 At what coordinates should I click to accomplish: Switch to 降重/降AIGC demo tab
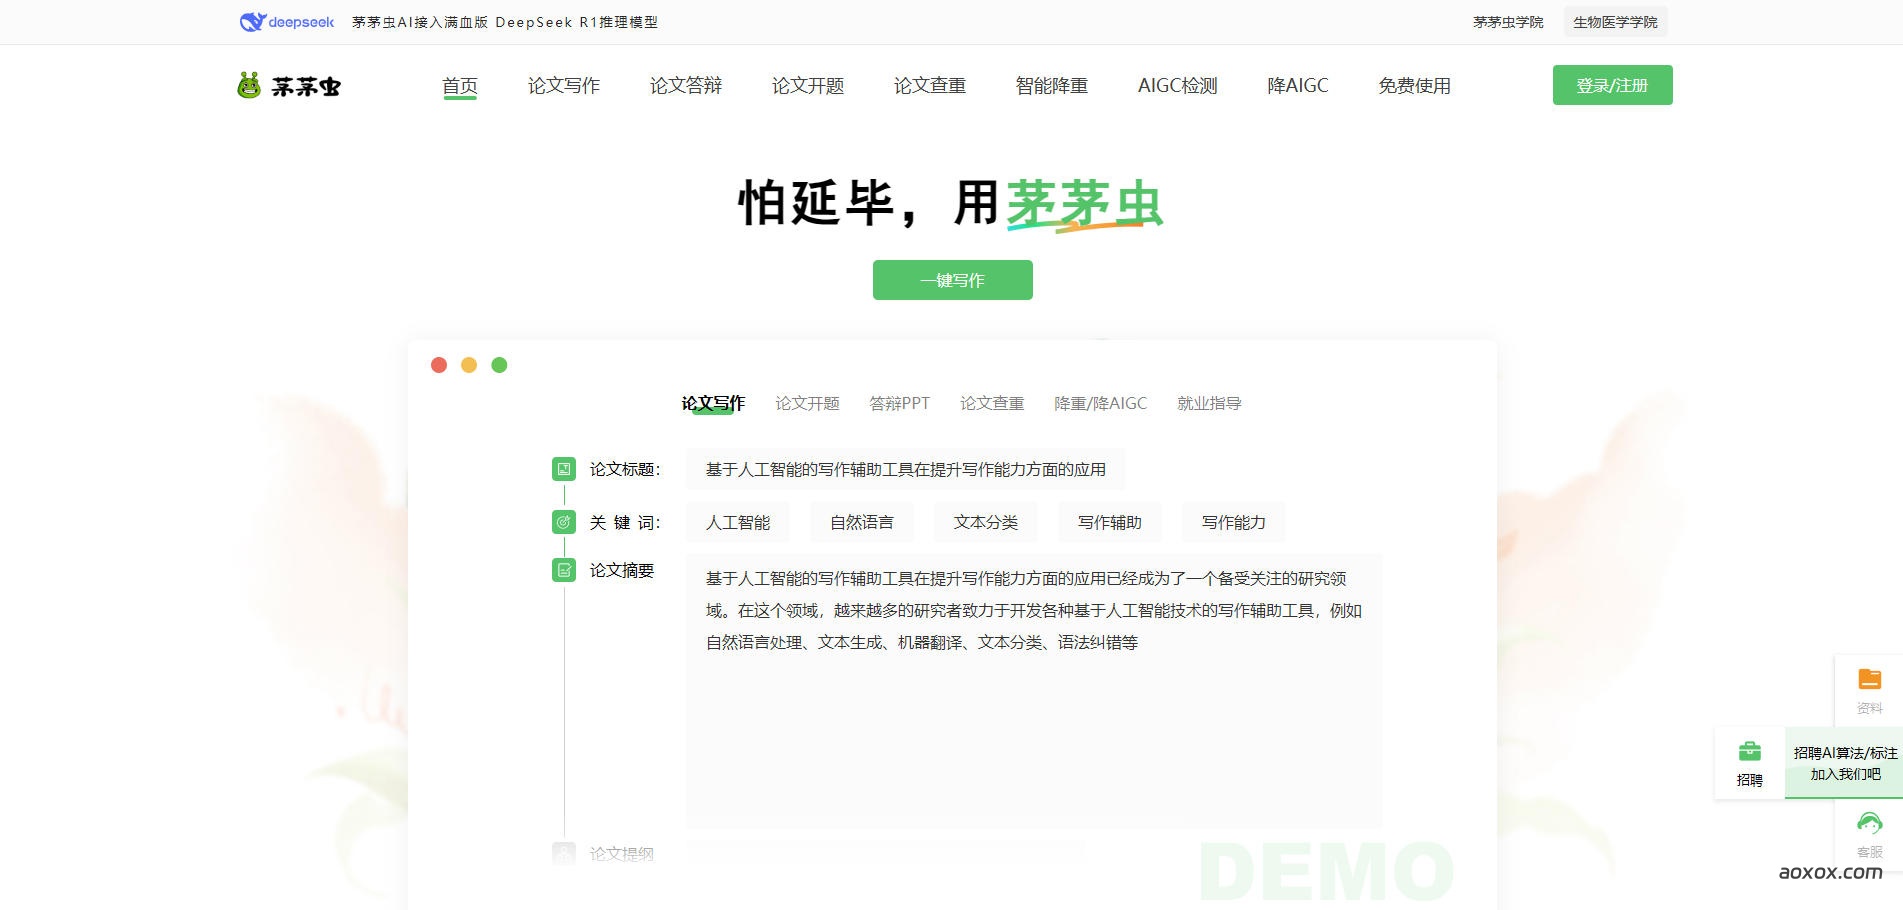point(1100,403)
